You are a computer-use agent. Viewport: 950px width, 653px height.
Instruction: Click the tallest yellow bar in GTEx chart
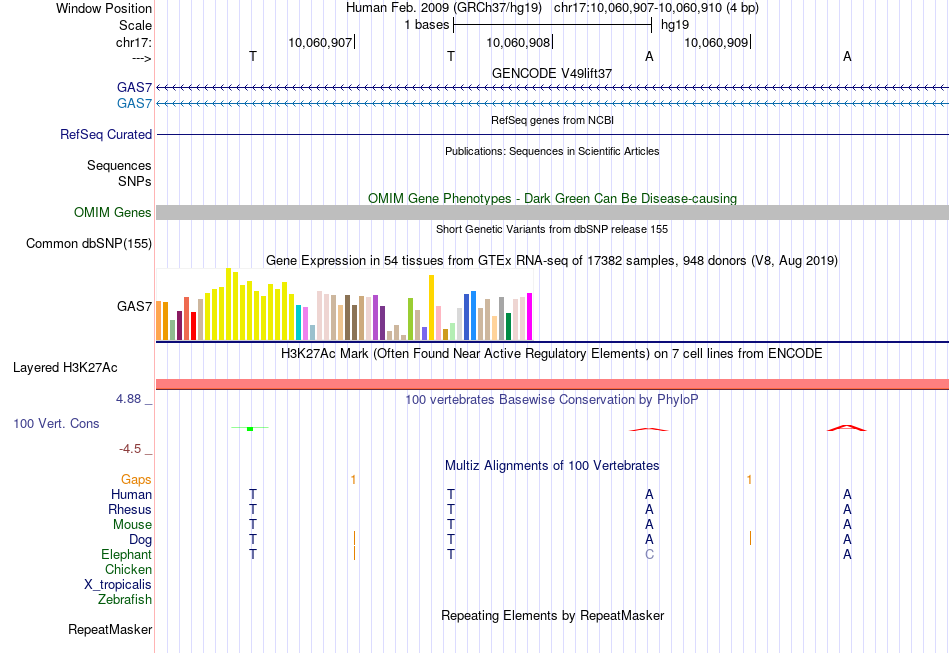pyautogui.click(x=228, y=304)
